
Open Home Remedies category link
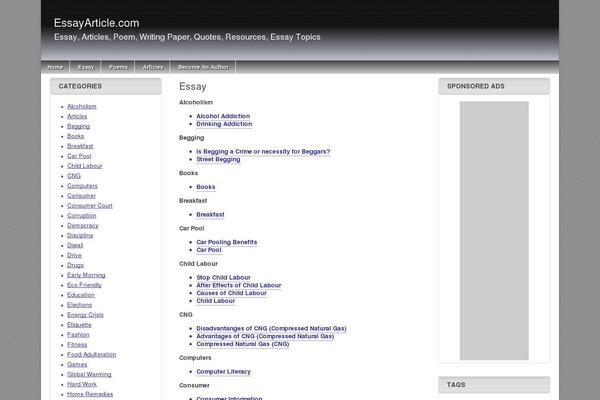point(90,395)
